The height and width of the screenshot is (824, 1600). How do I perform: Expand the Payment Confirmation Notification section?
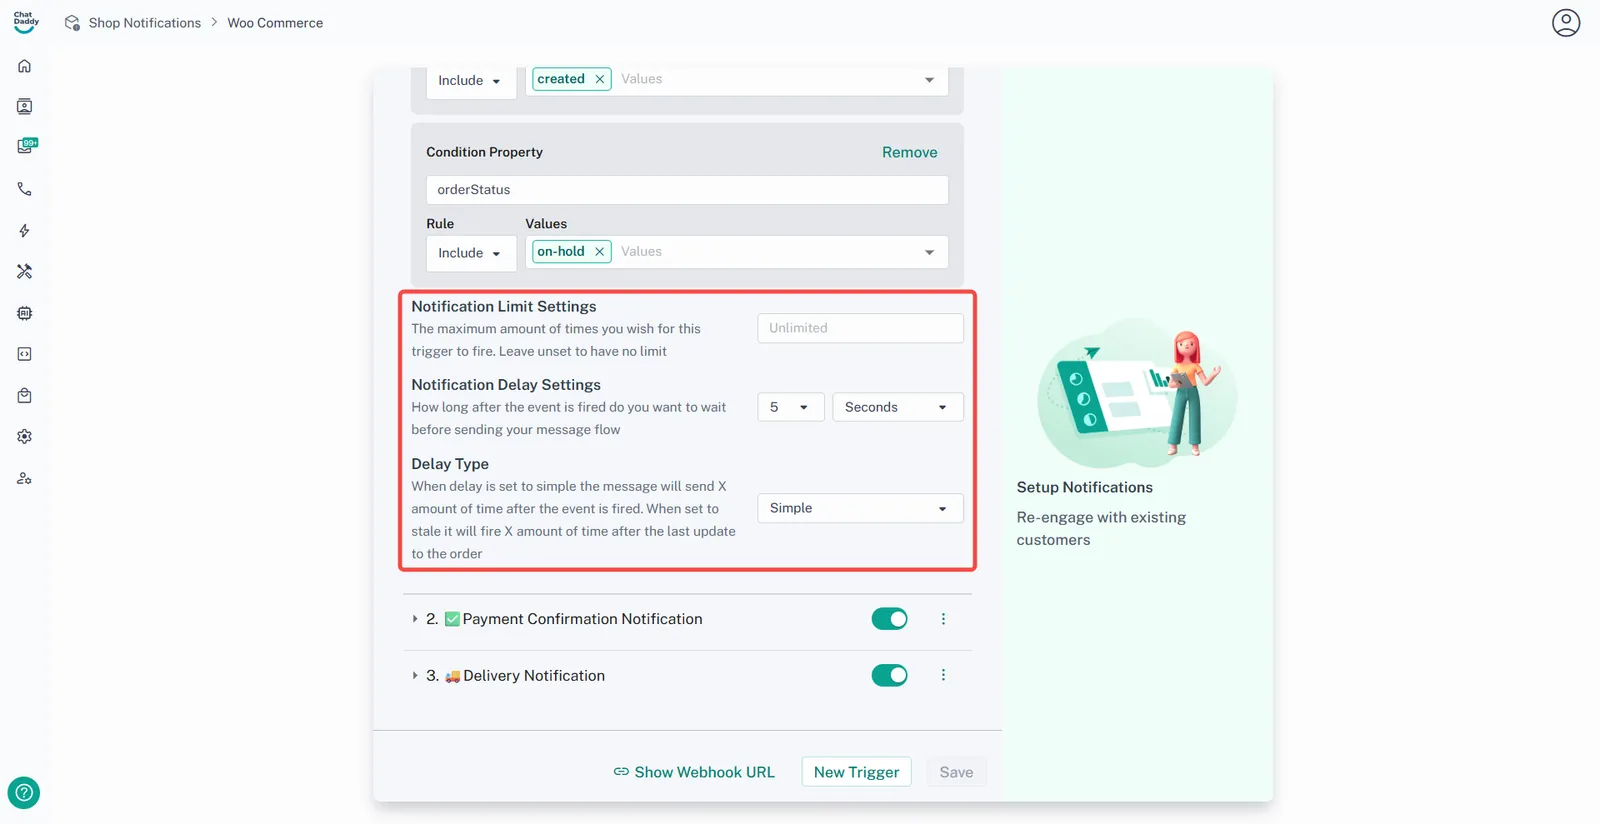[415, 619]
